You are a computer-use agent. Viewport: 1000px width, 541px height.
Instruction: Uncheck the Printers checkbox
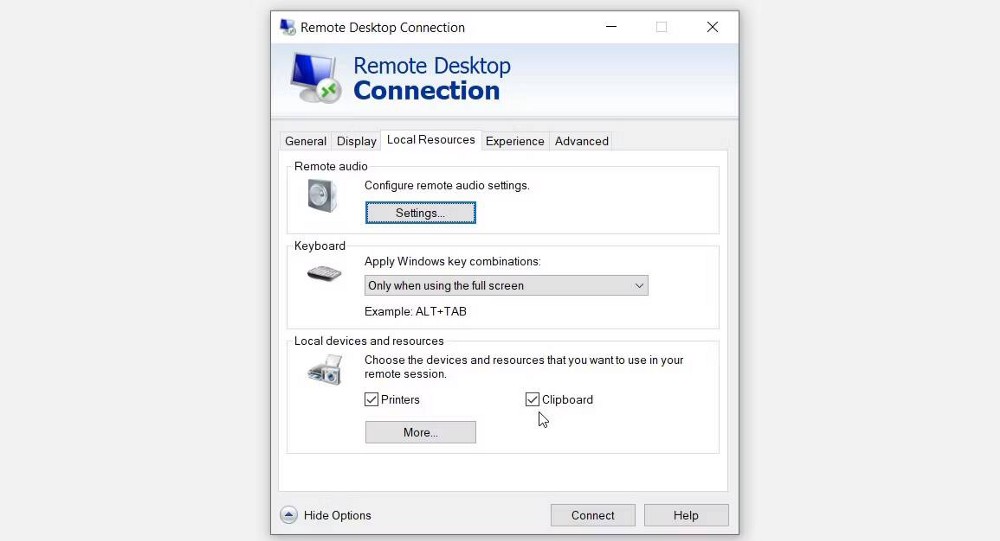[371, 399]
